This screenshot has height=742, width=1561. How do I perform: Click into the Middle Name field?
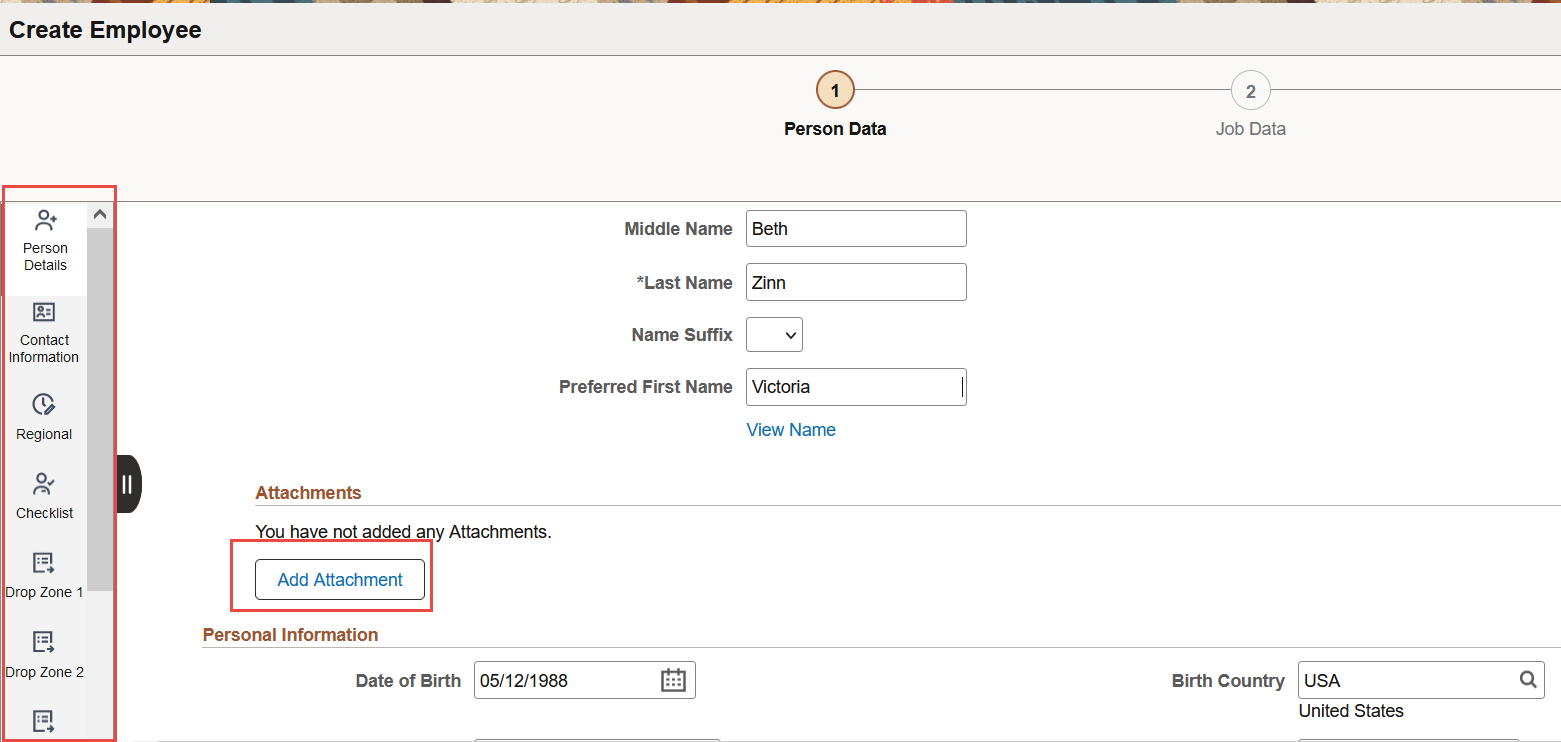coord(856,229)
